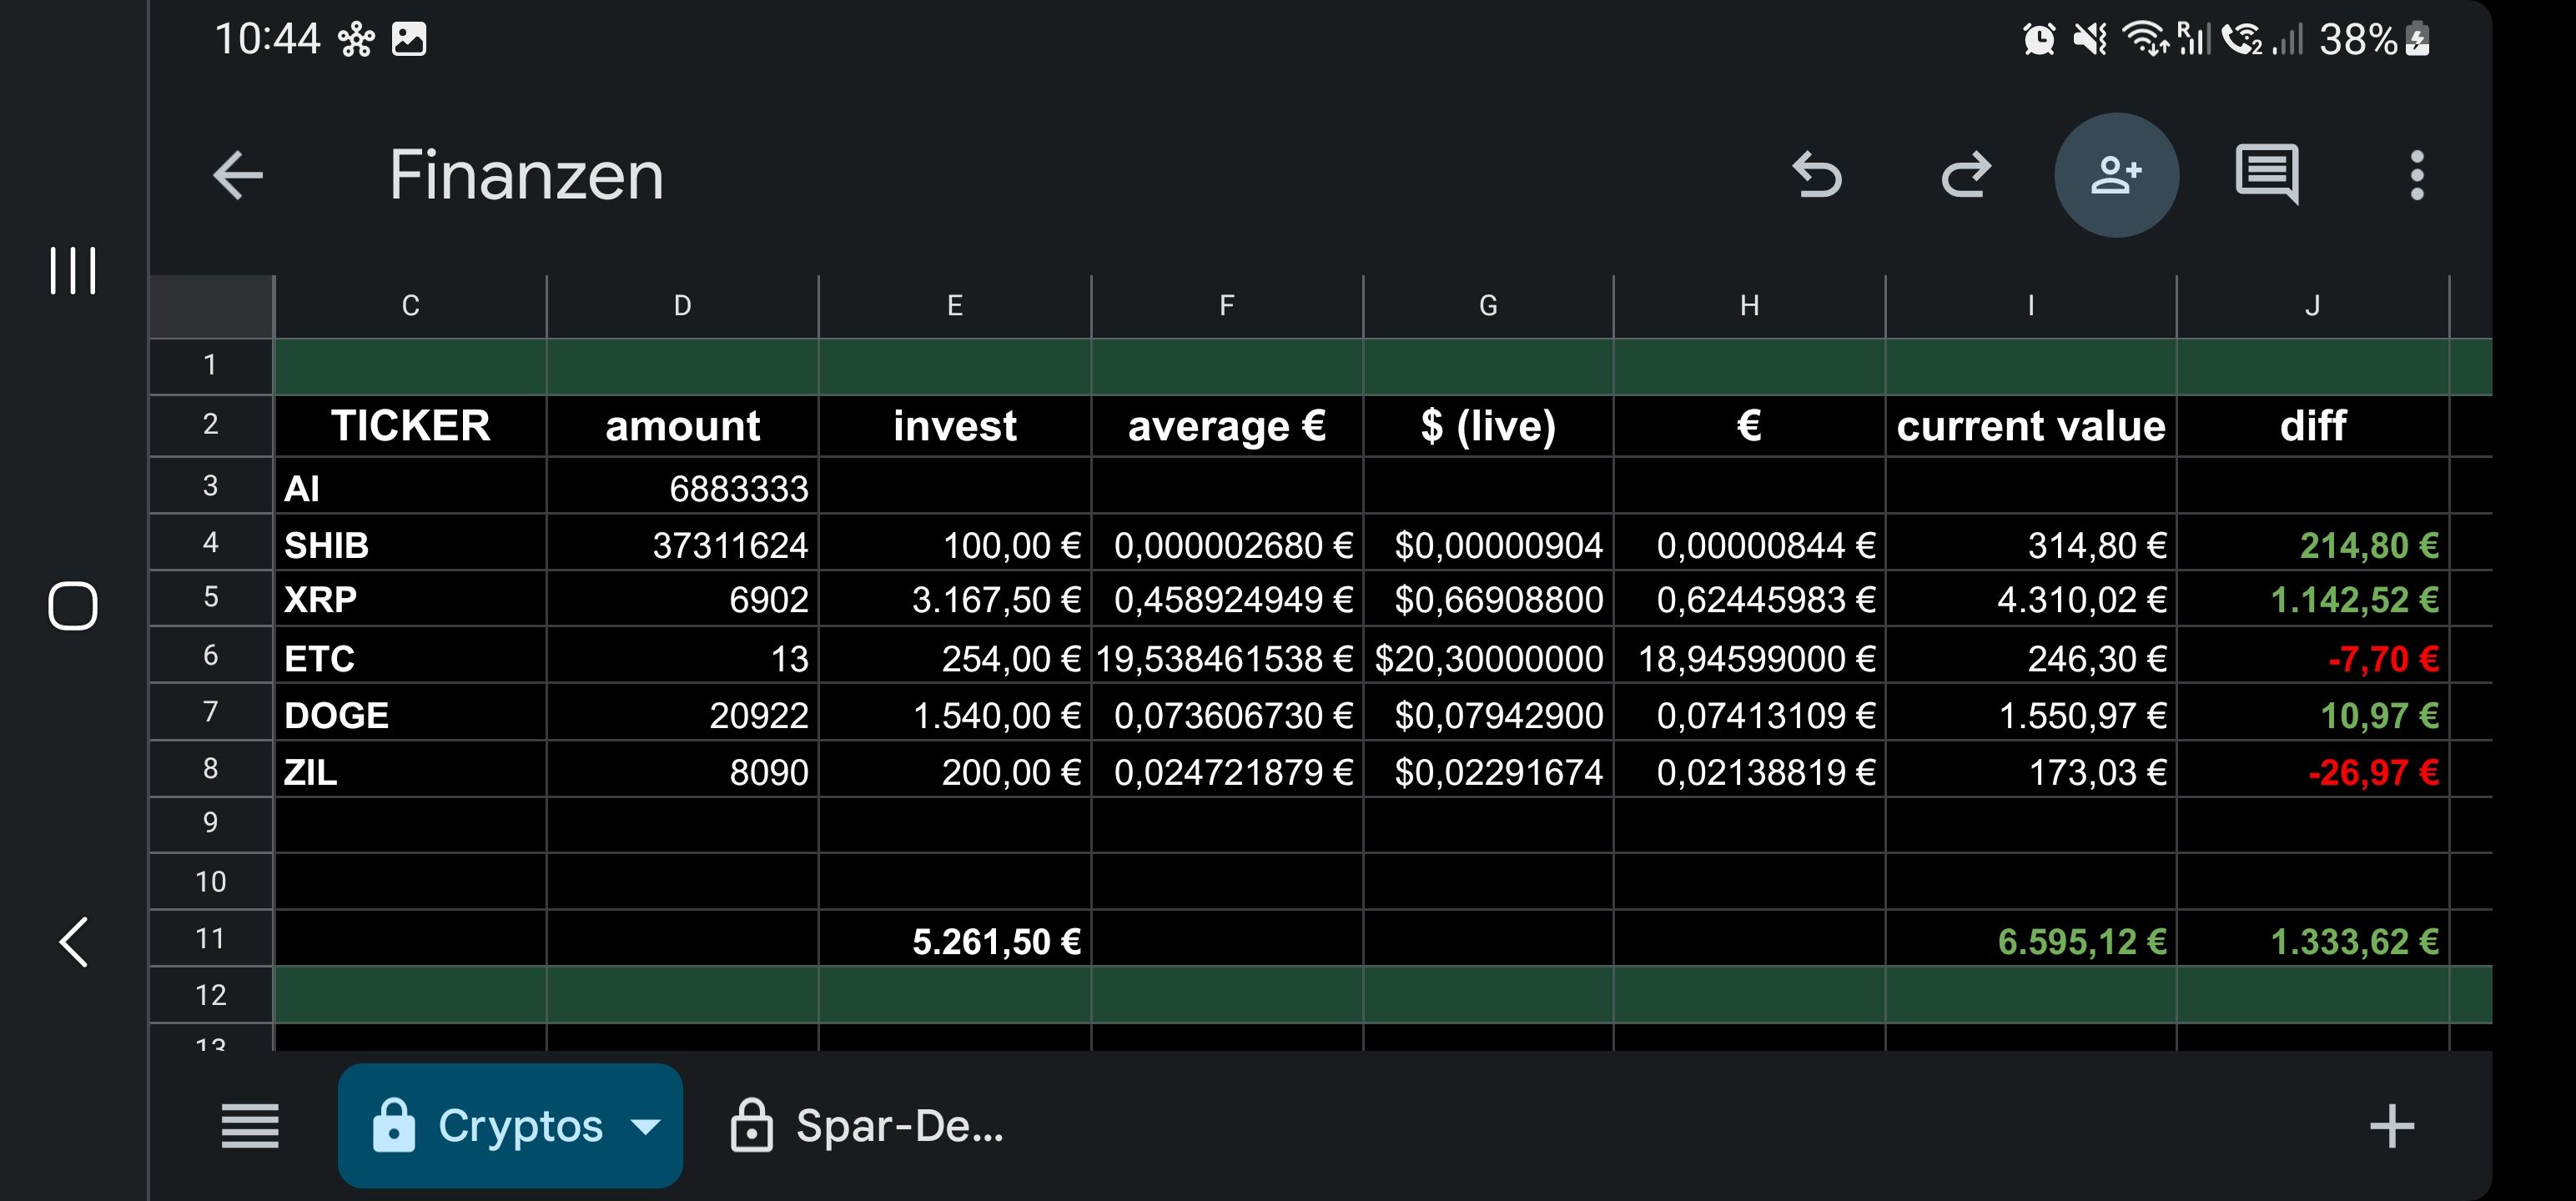Select row 5 header
The width and height of the screenshot is (2576, 1201).
[210, 598]
